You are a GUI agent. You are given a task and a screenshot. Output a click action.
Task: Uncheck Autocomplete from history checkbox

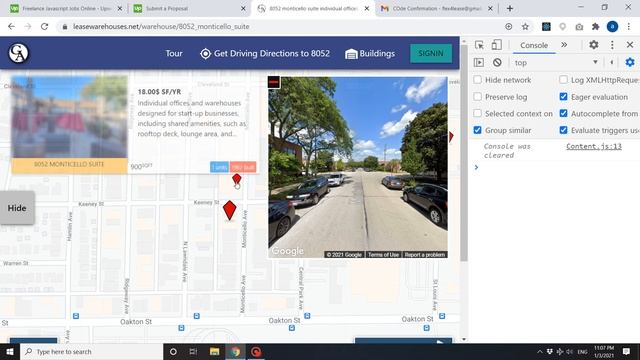pyautogui.click(x=563, y=113)
